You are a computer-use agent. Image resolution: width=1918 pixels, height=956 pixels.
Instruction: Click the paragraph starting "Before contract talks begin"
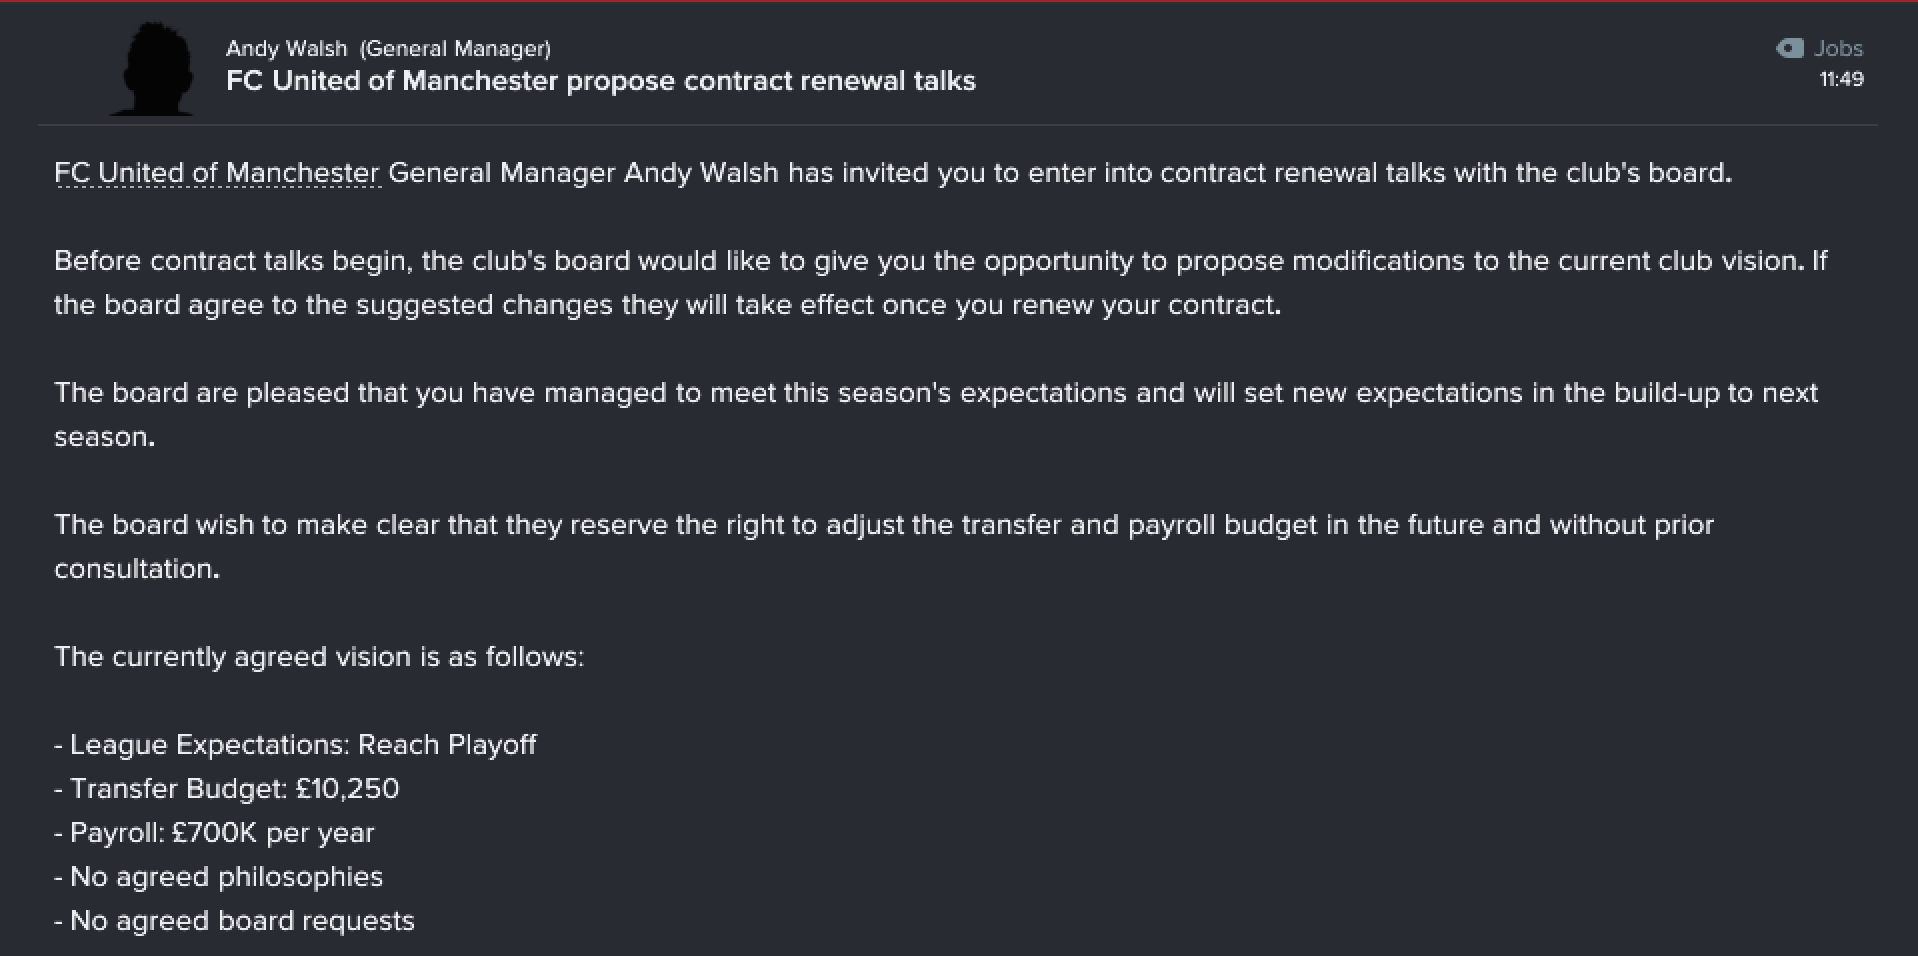tap(940, 283)
